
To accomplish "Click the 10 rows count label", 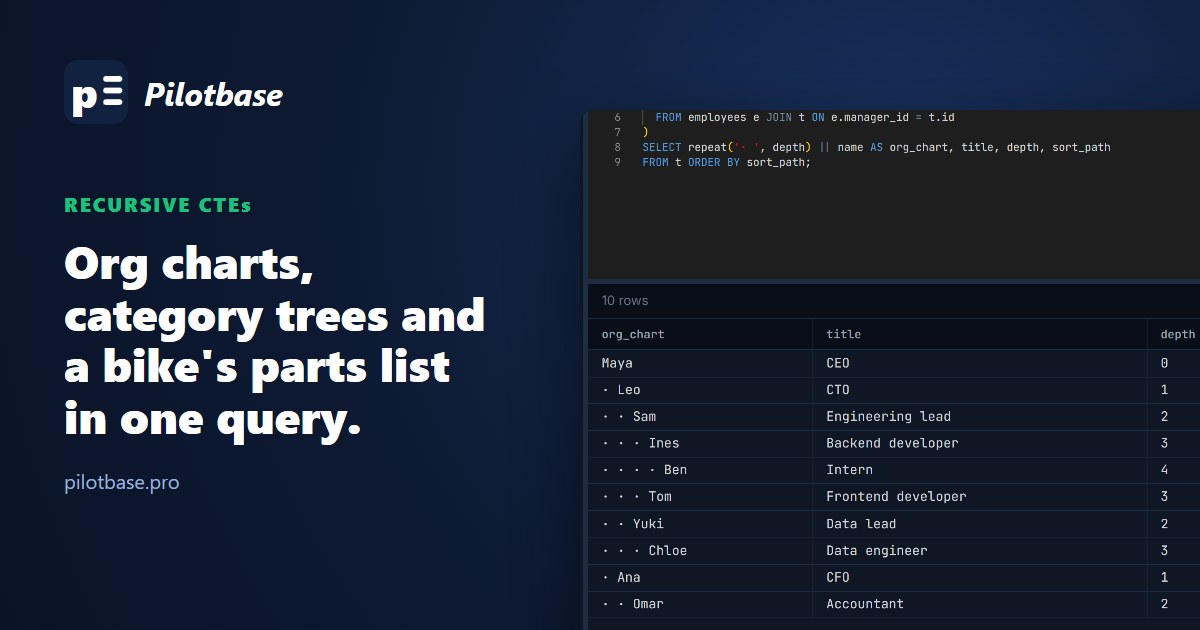I will pos(625,301).
